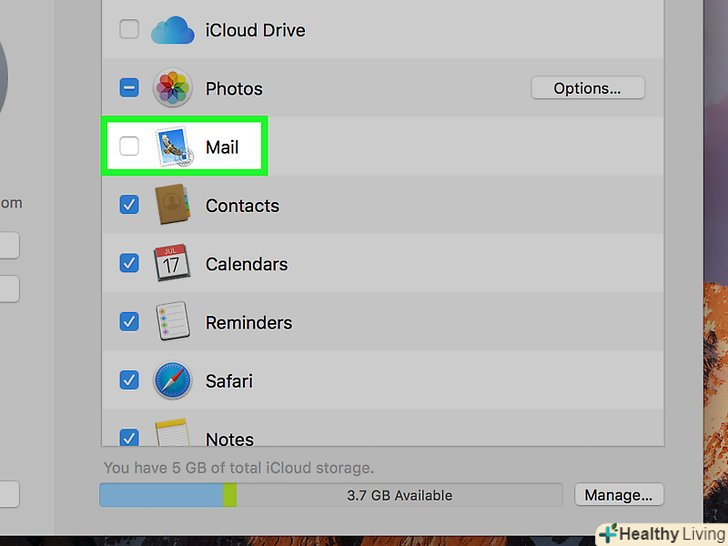Click the Reminders list icon
Screen dimensions: 728x546
click(172, 322)
